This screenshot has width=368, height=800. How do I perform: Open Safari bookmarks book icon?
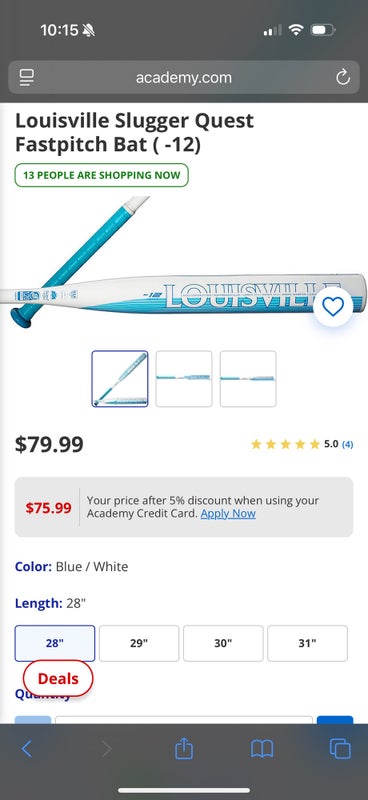pyautogui.click(x=262, y=749)
